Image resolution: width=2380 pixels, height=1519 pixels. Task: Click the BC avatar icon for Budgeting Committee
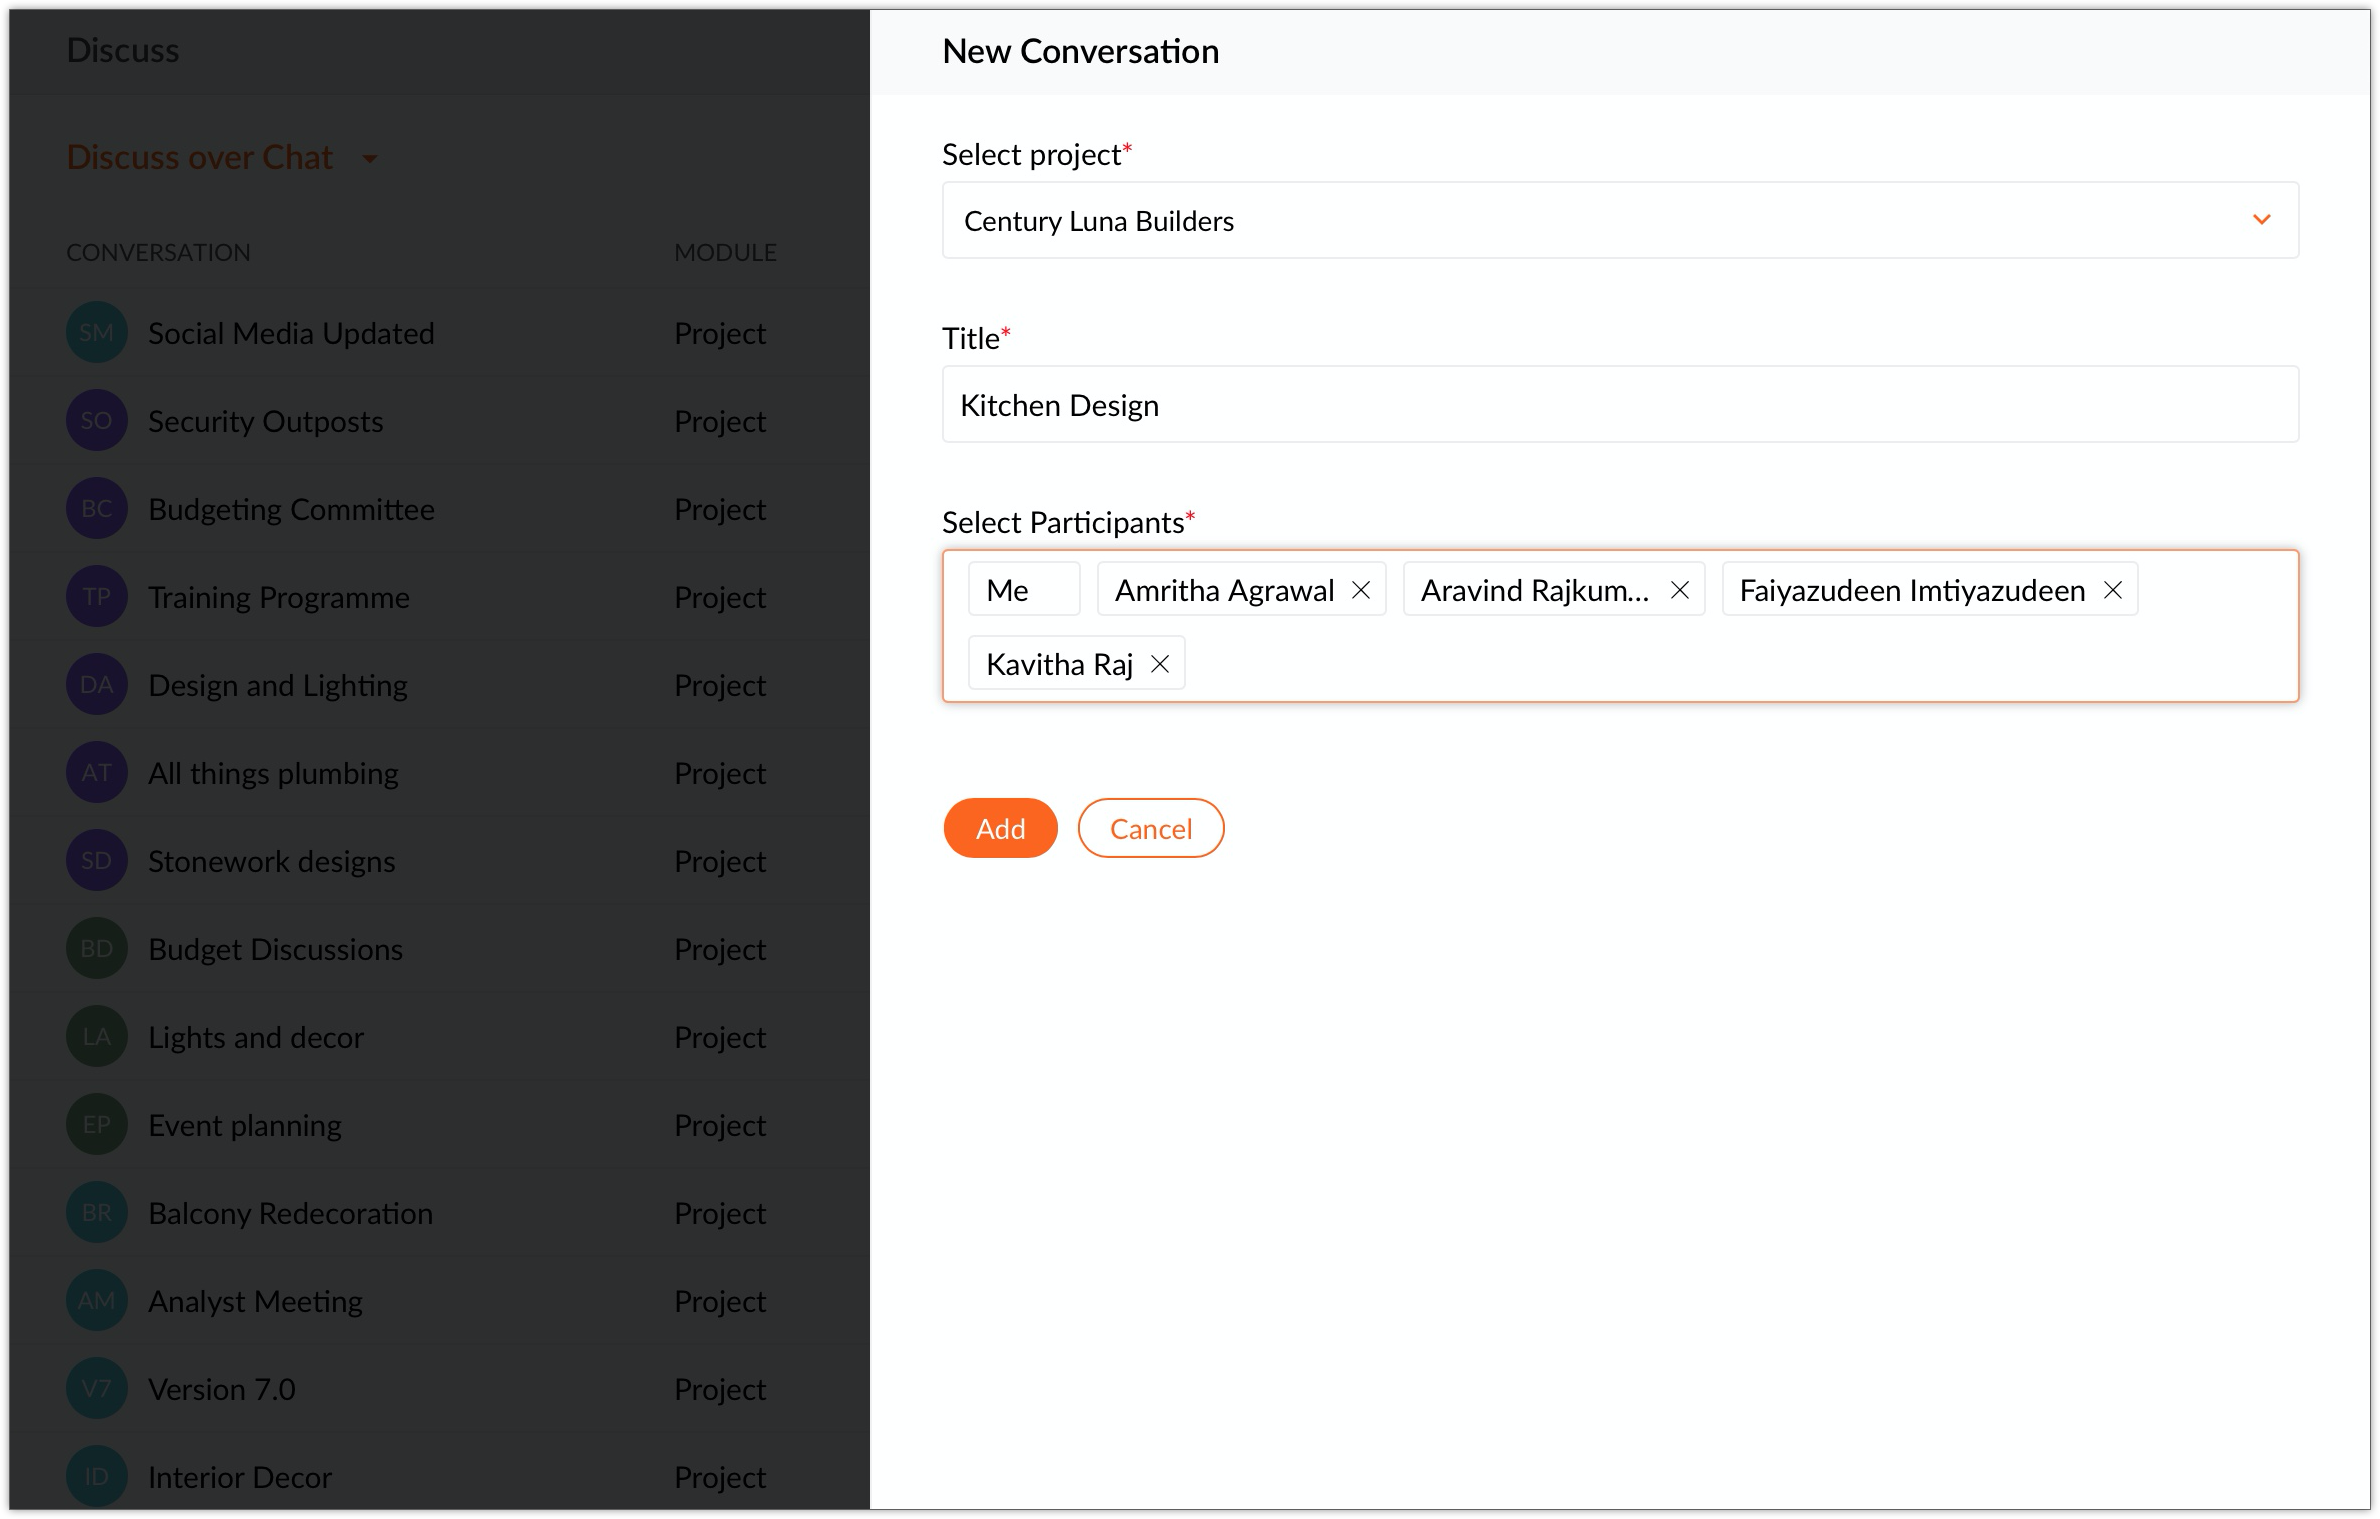click(96, 509)
